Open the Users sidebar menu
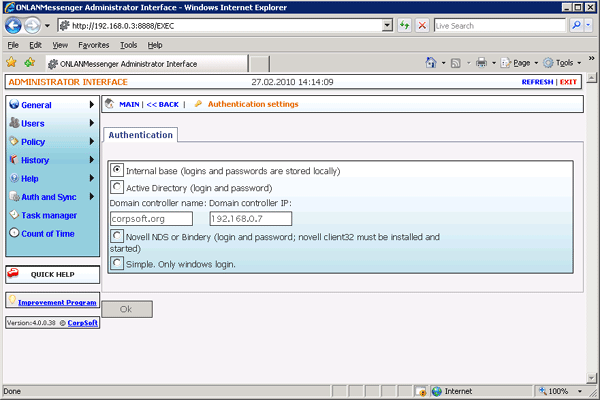The image size is (600, 400). (33, 124)
